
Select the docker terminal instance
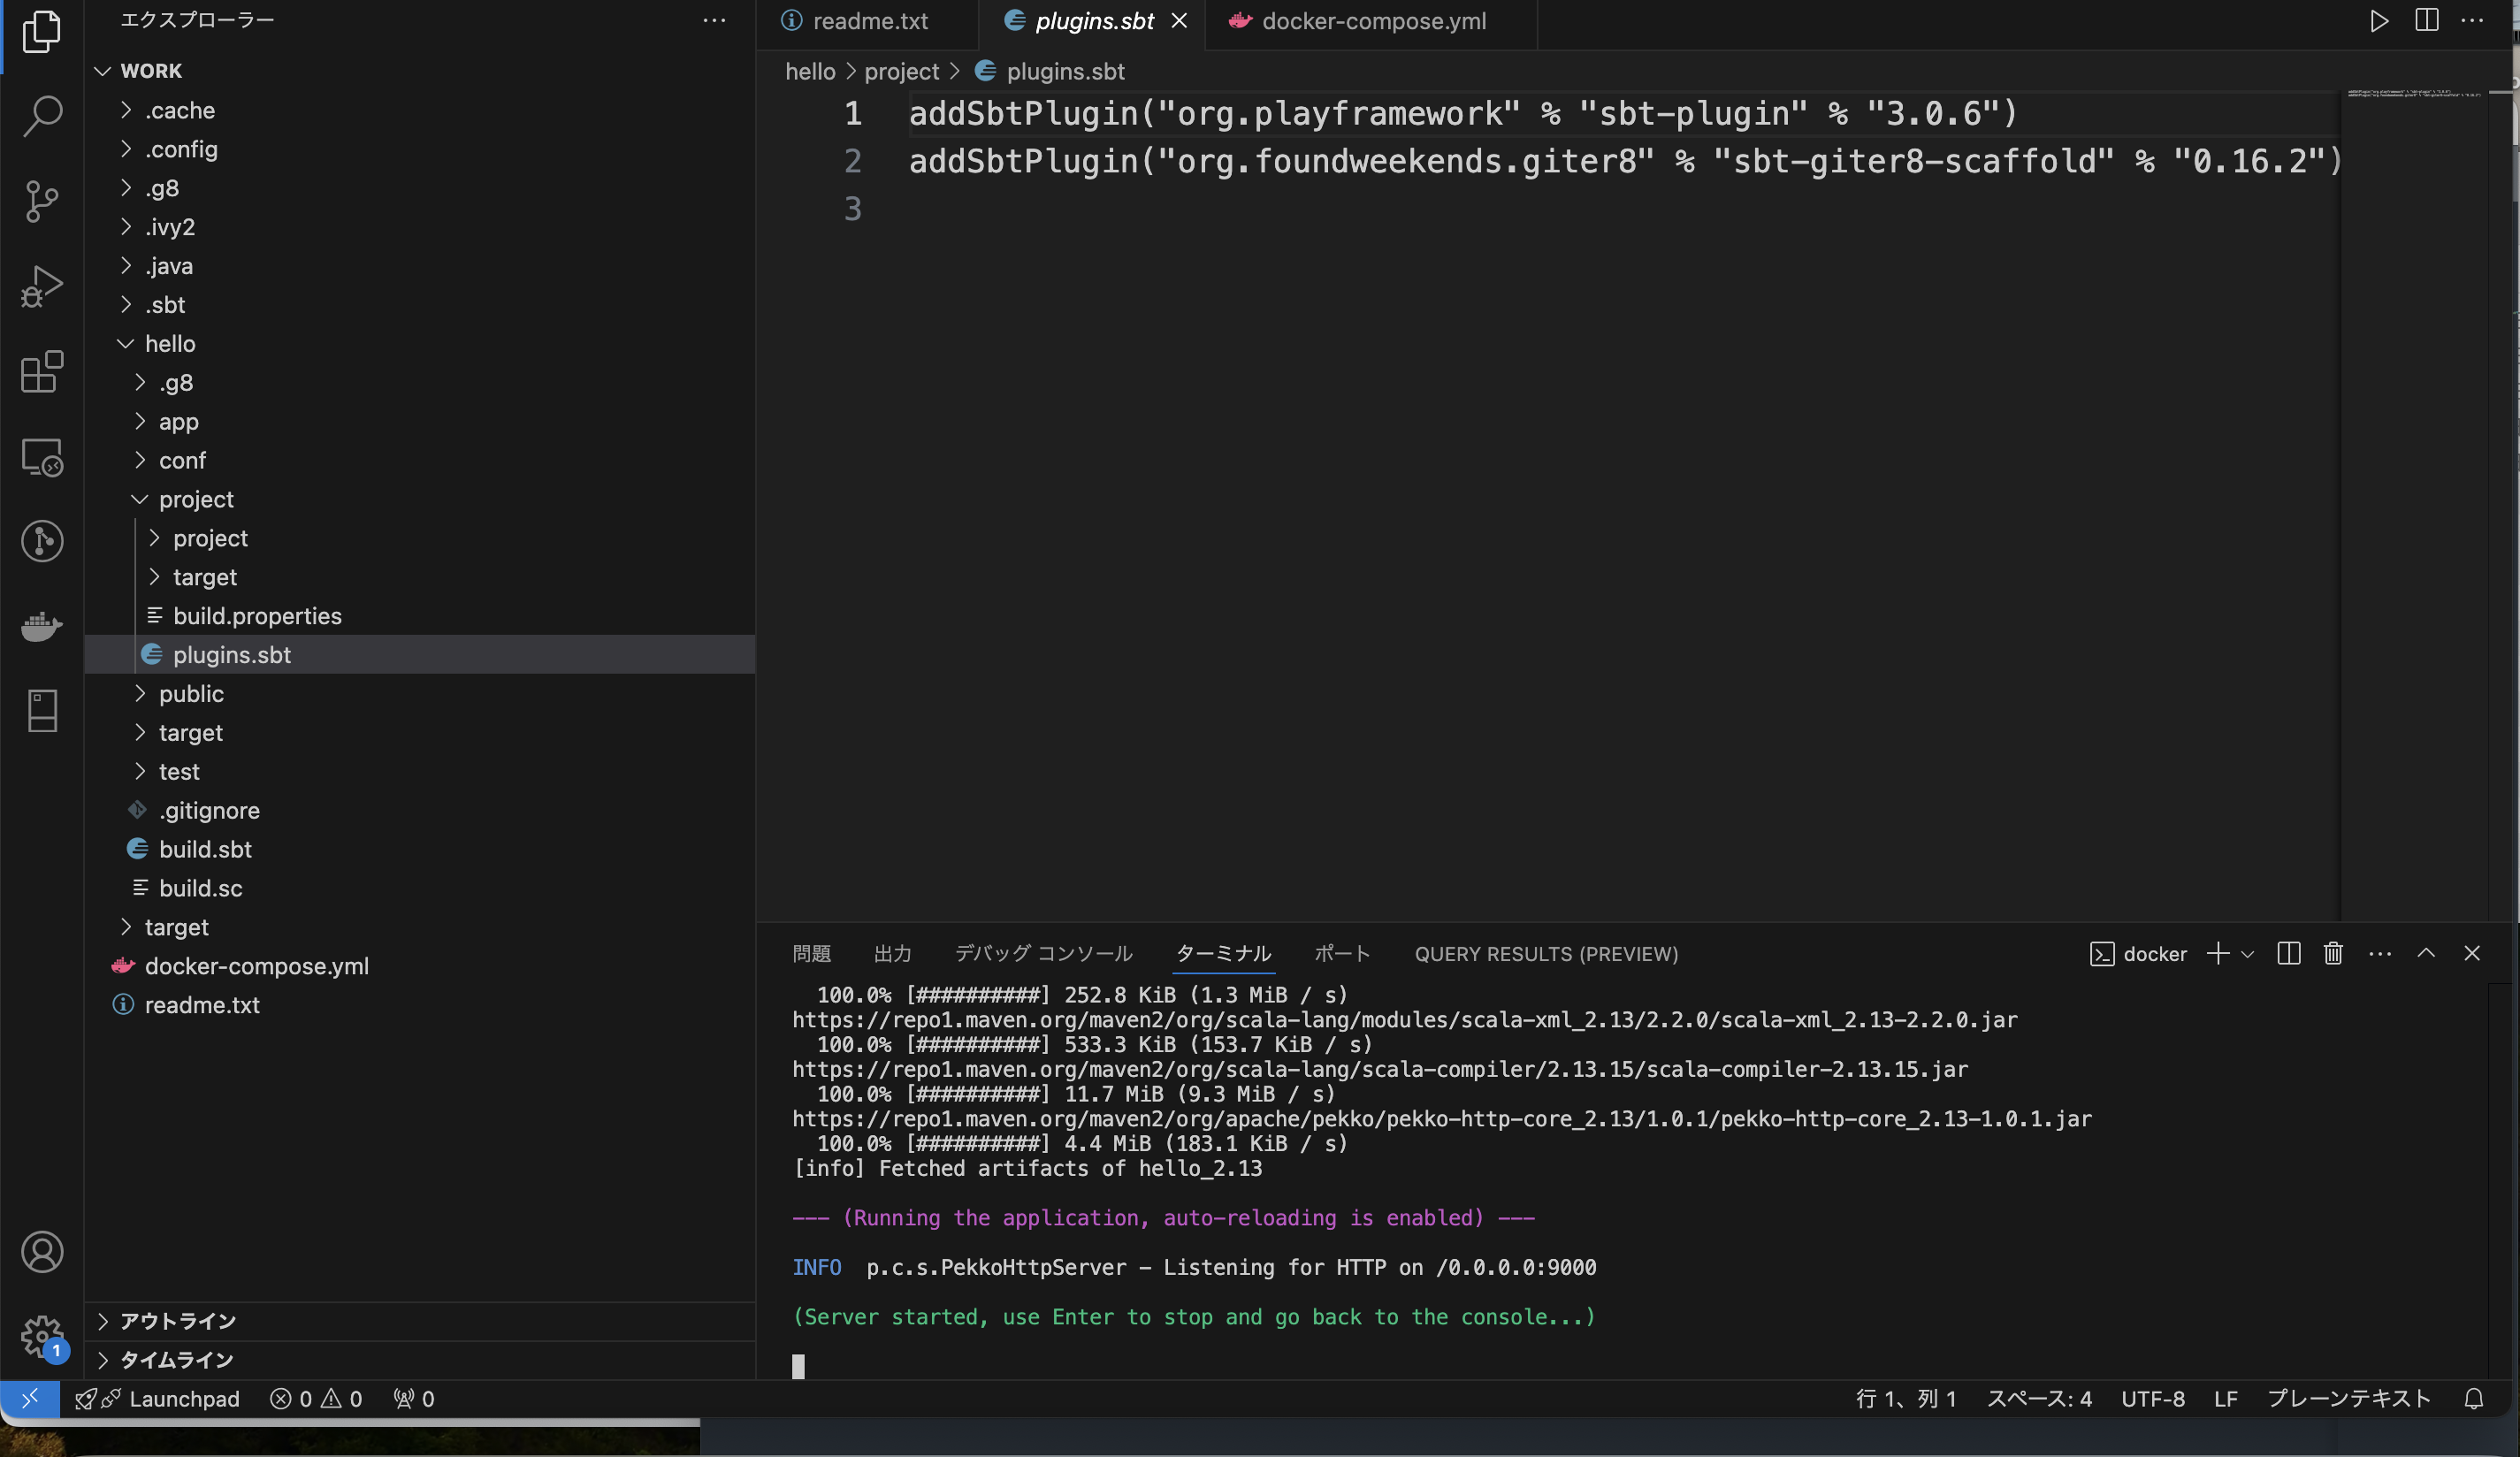coord(2138,954)
